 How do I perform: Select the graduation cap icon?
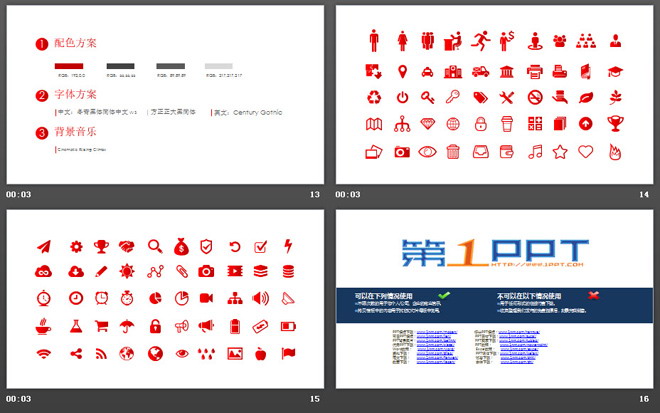click(x=613, y=71)
